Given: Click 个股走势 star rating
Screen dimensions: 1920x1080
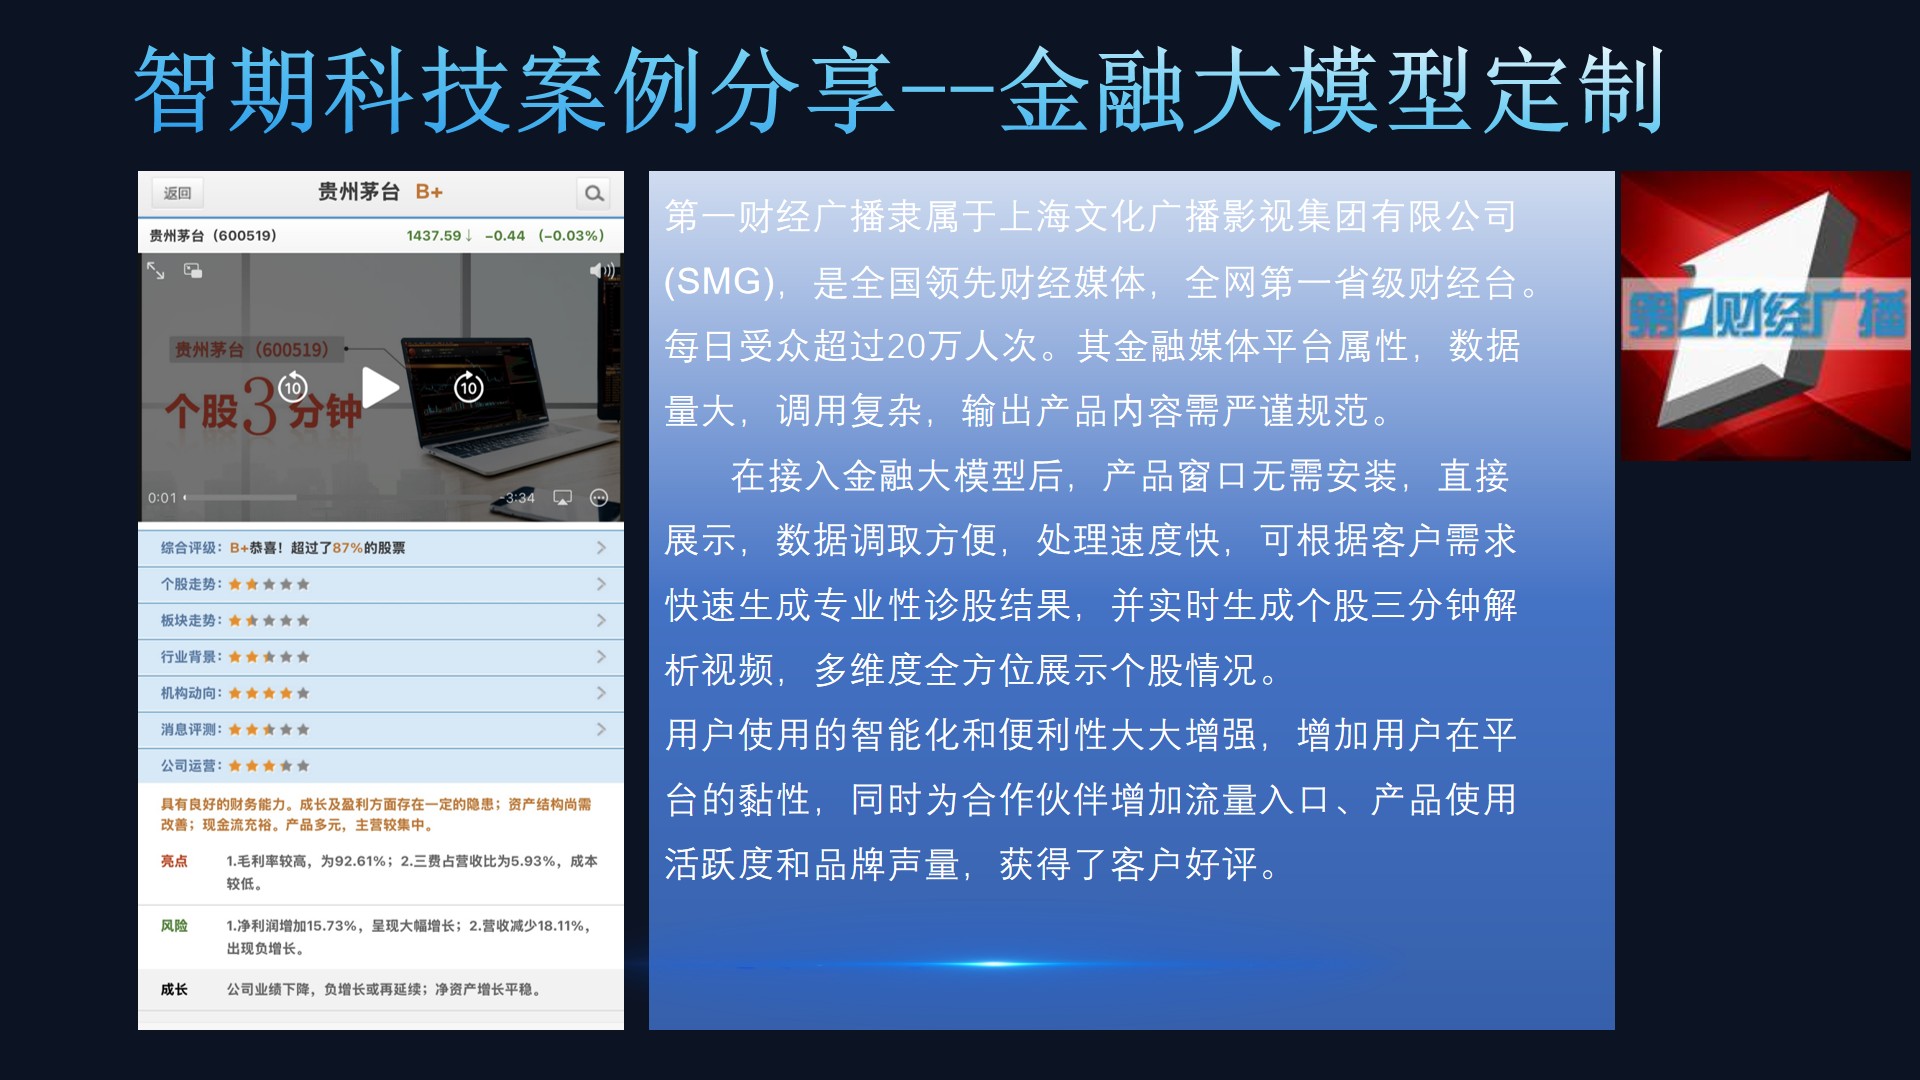Looking at the screenshot, I should coord(269,584).
